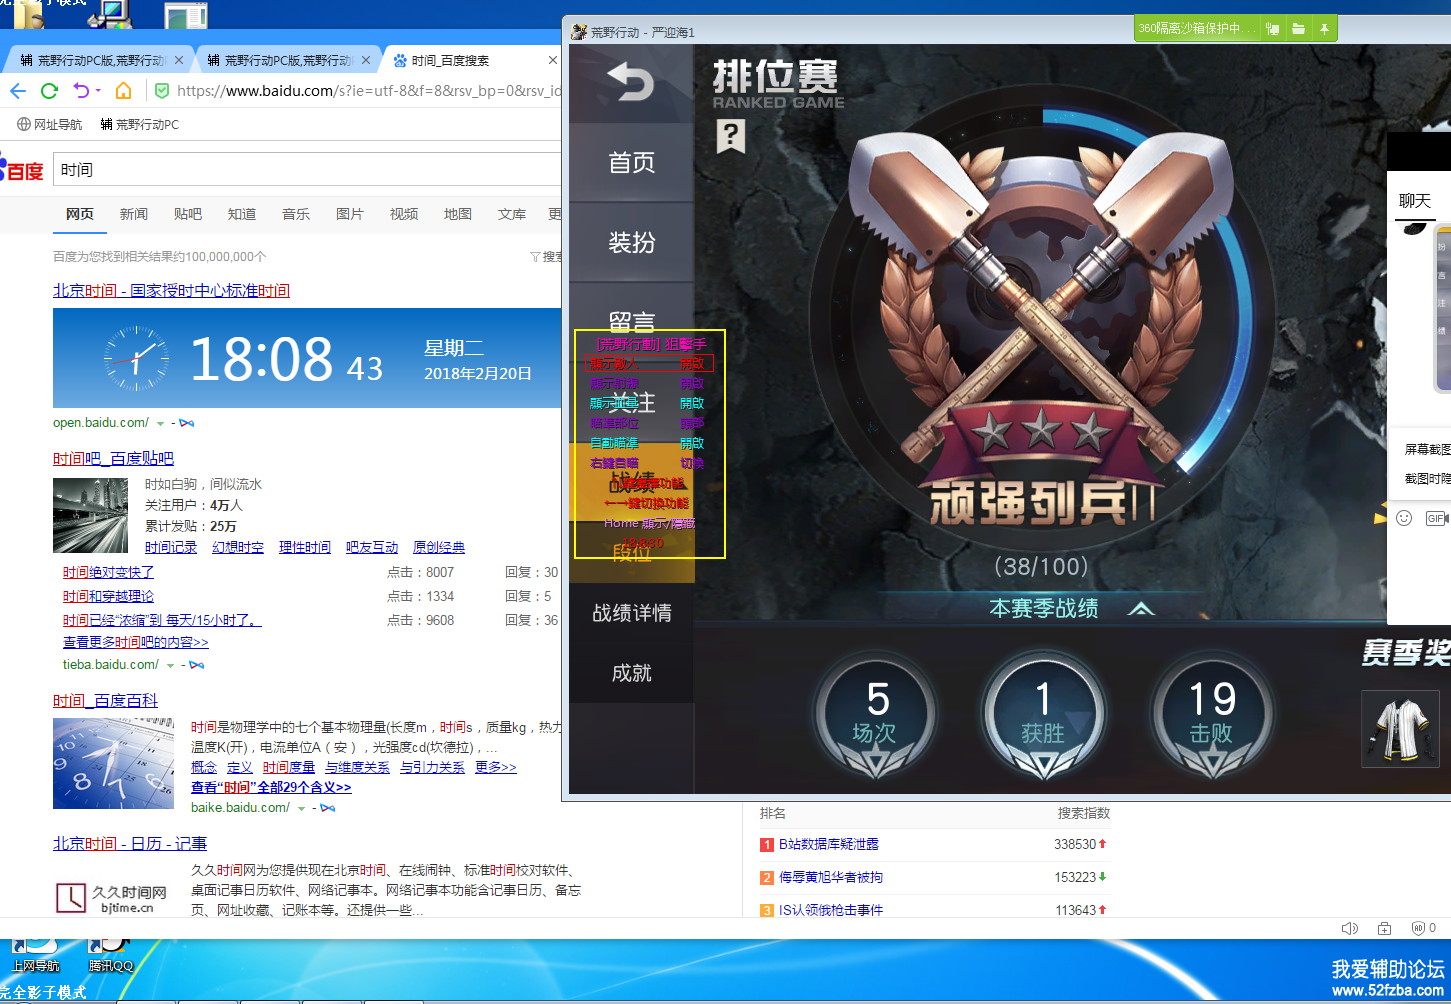Open the 更多>> link under 百度百科
1451x1004 pixels.
(x=496, y=767)
